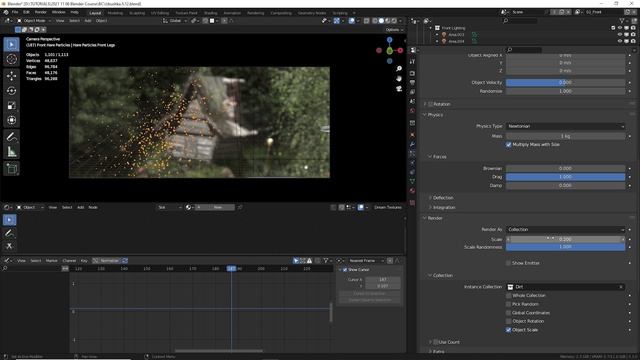The width and height of the screenshot is (640, 360).
Task: Click the Normalize button in graph editor
Action: [x=107, y=260]
